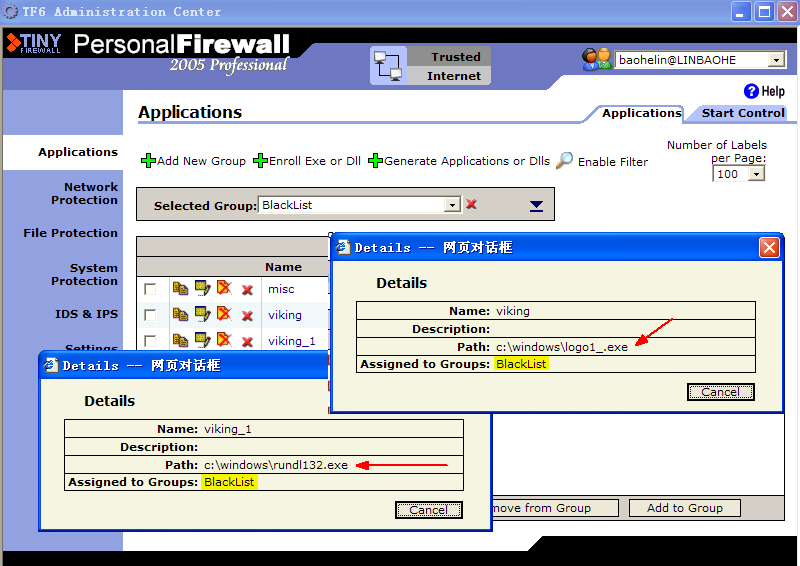Image resolution: width=800 pixels, height=566 pixels.
Task: Click the edit icon in the viking row
Action: (x=203, y=314)
